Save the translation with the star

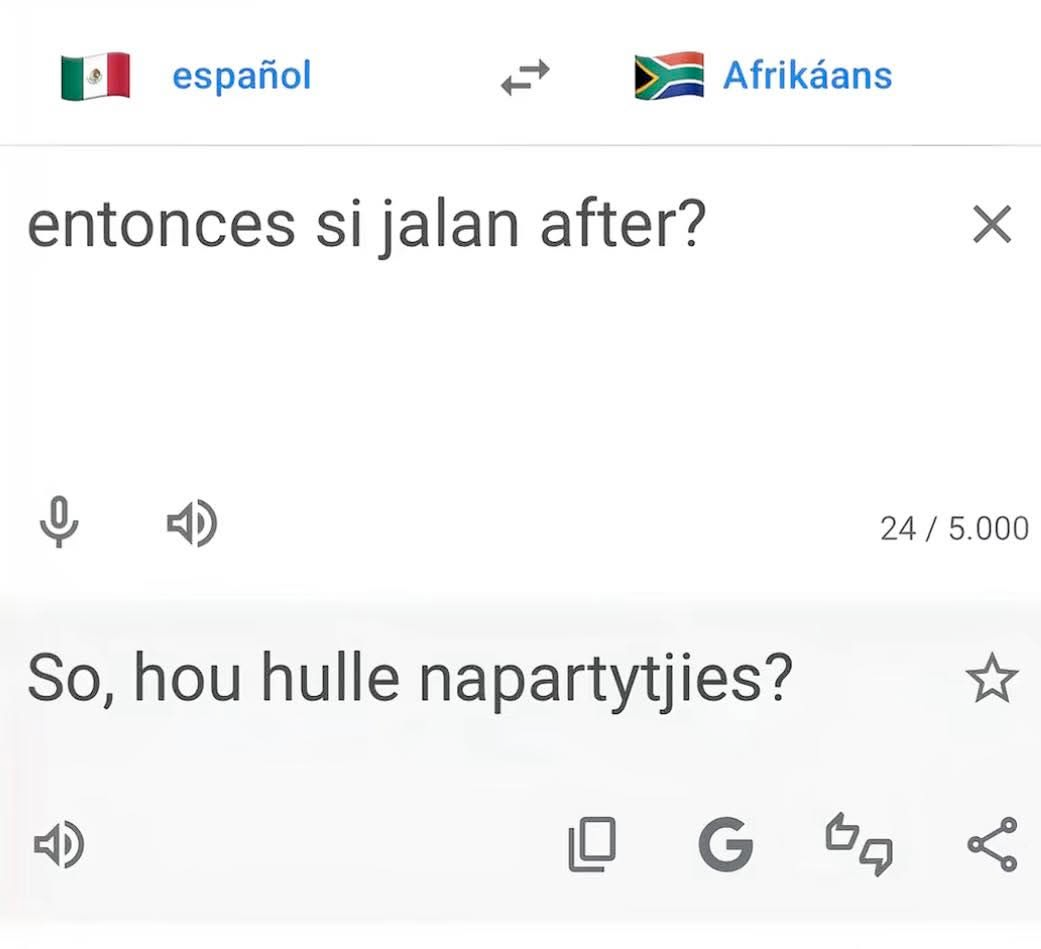992,681
